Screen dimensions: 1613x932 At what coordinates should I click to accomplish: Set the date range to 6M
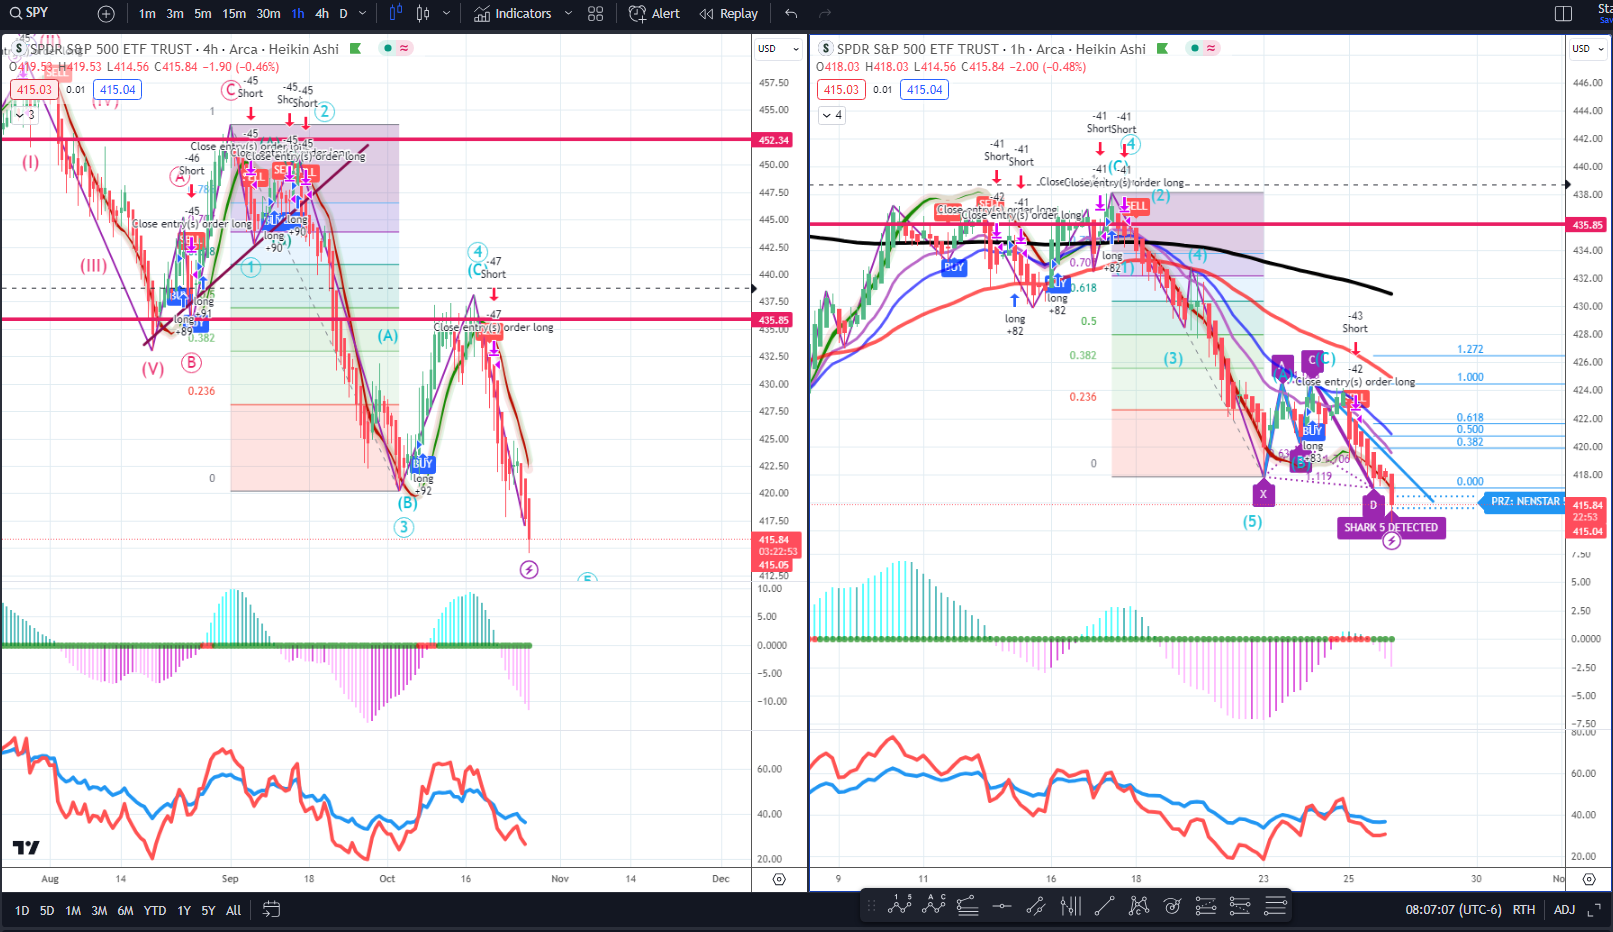pyautogui.click(x=125, y=911)
